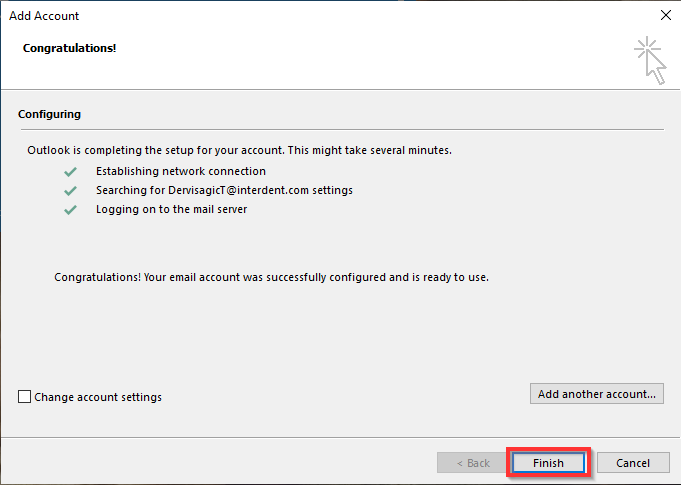Enable Change account settings checkbox
Viewport: 681px width, 485px height.
pyautogui.click(x=24, y=396)
